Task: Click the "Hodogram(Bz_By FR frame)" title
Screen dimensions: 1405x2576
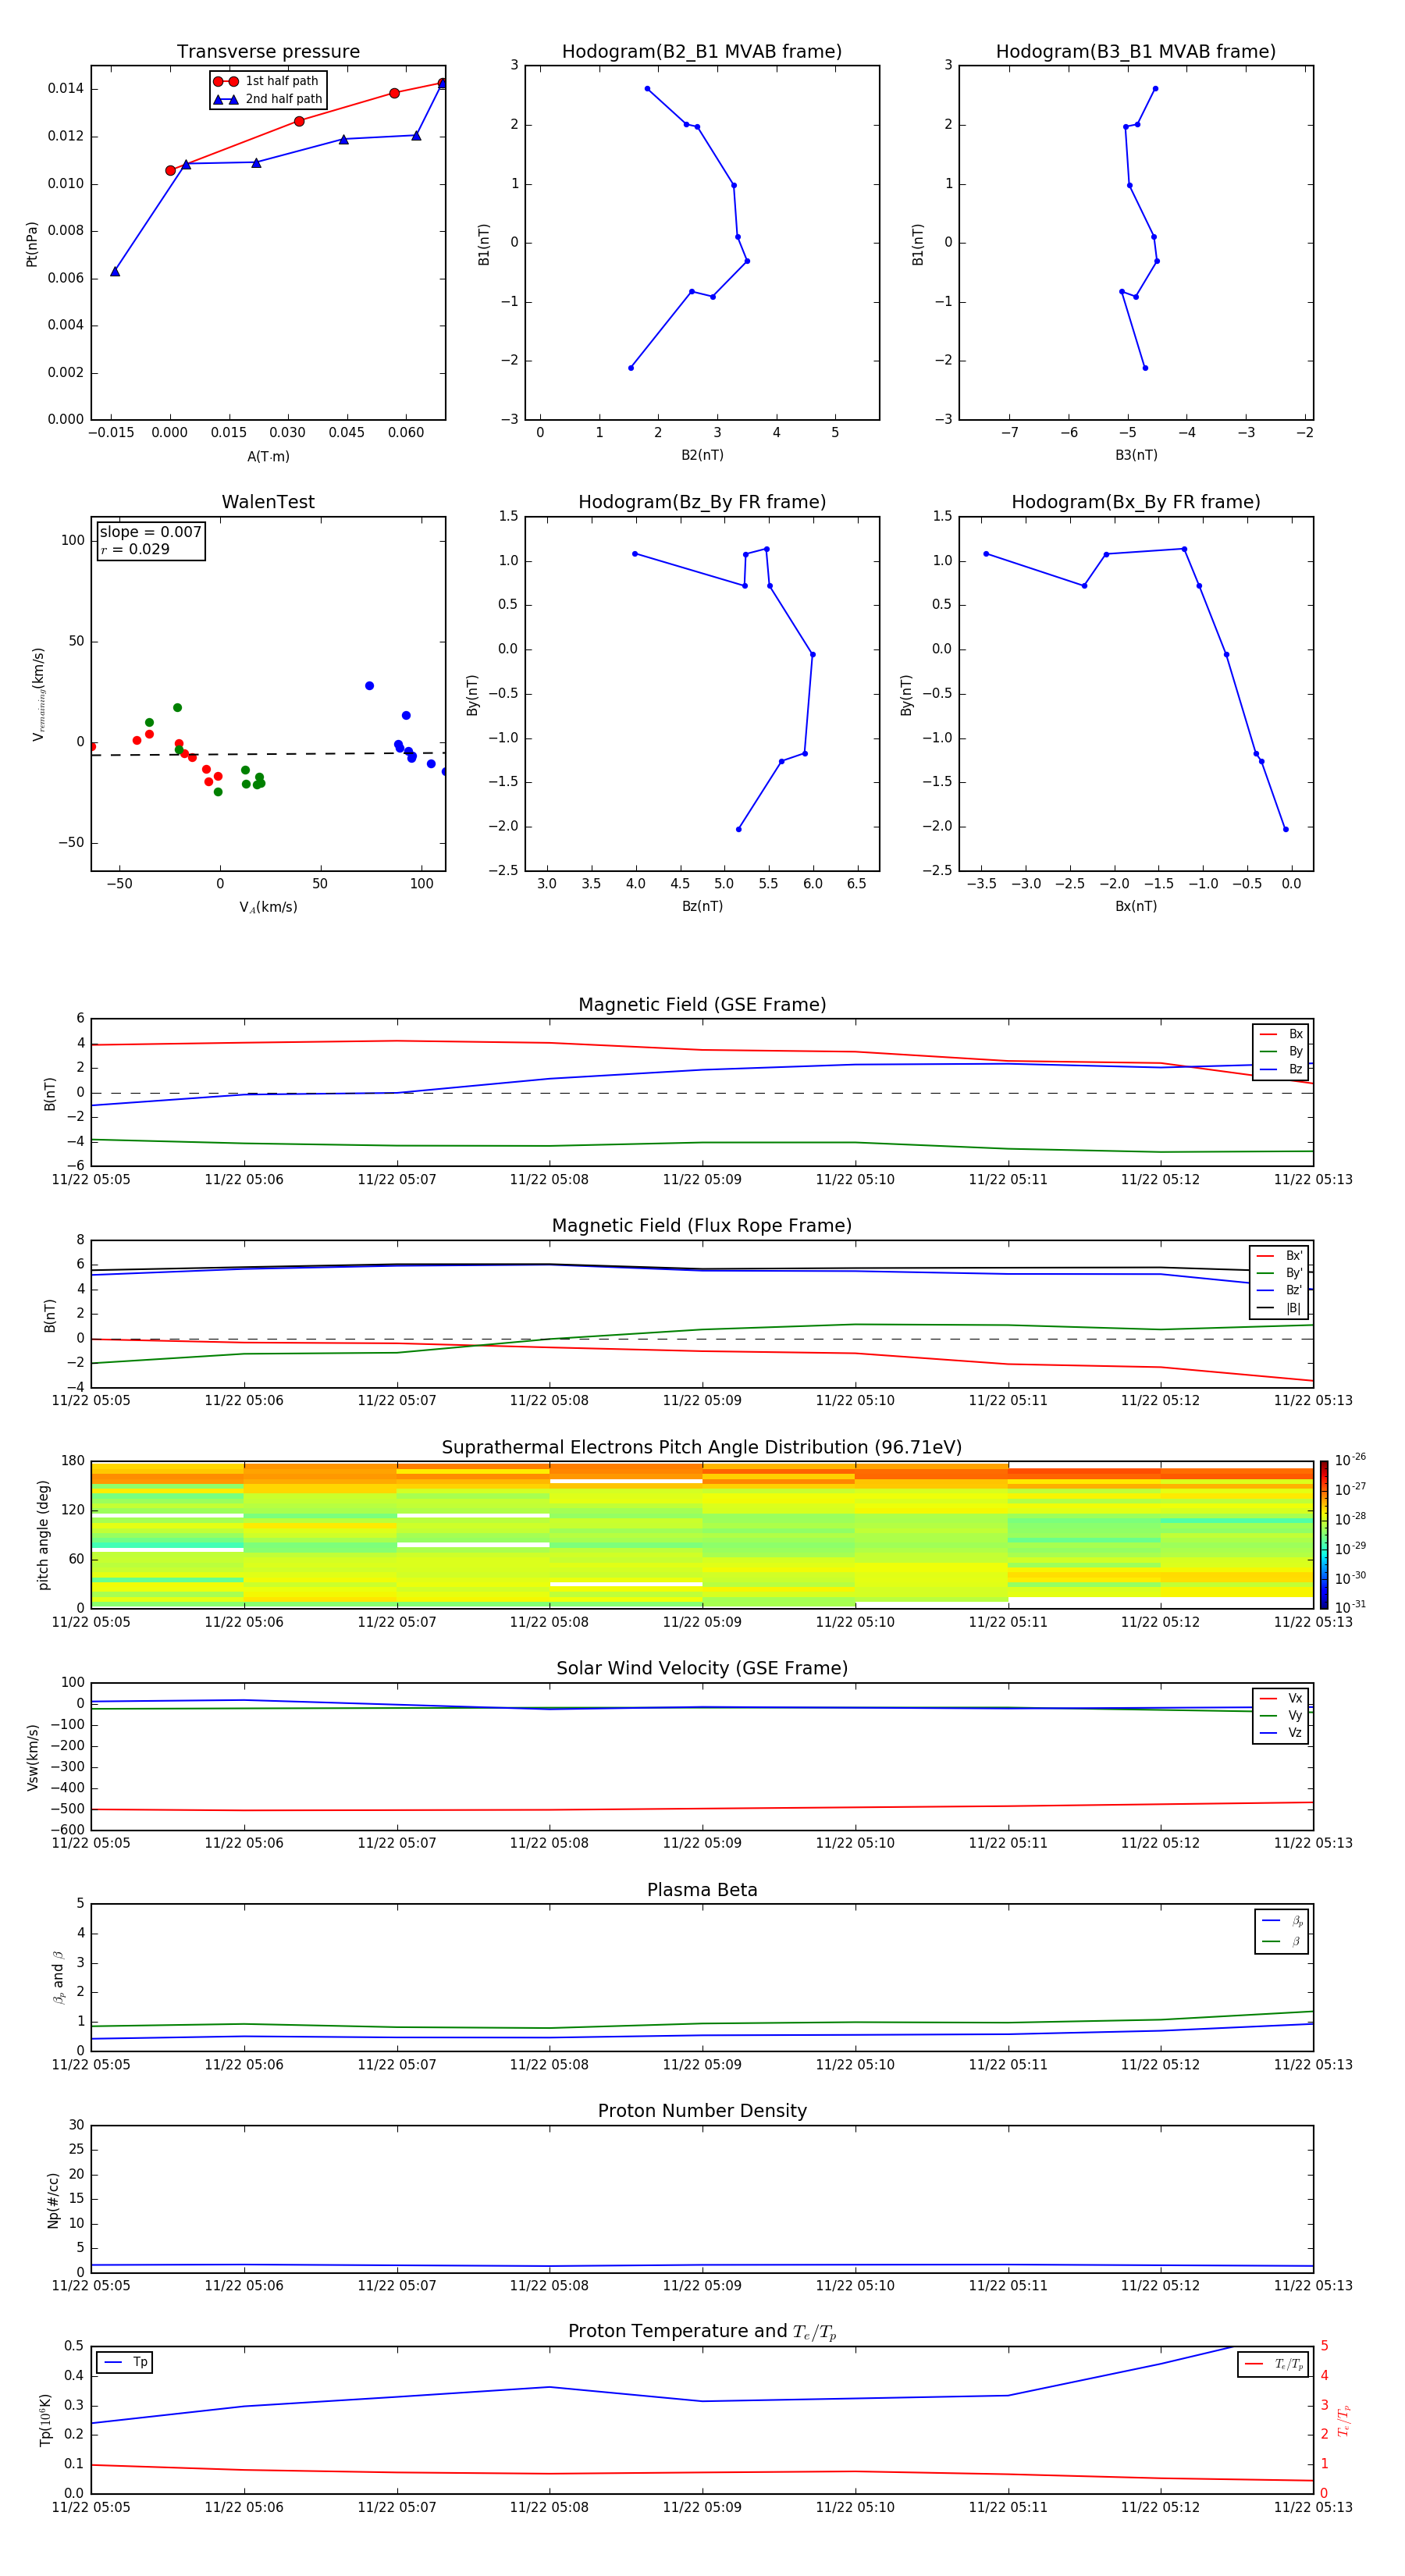Action: point(702,502)
